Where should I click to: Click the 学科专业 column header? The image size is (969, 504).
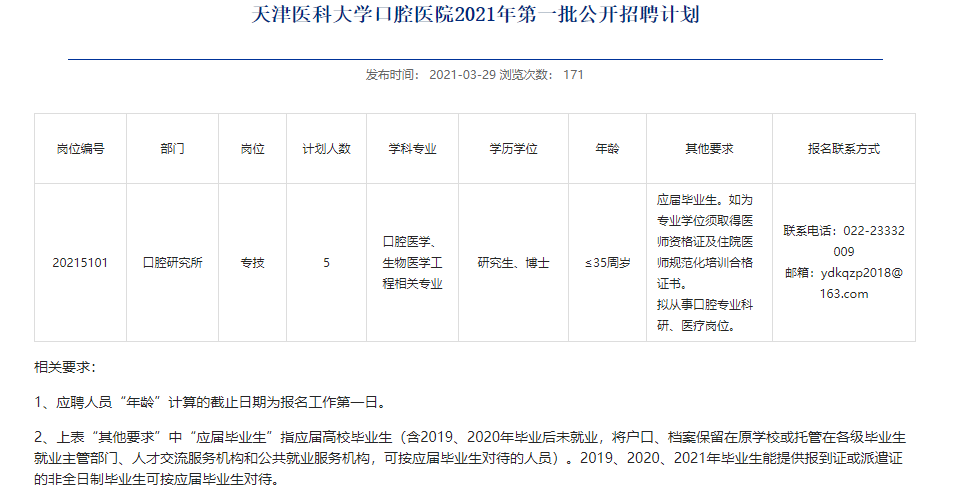point(413,148)
